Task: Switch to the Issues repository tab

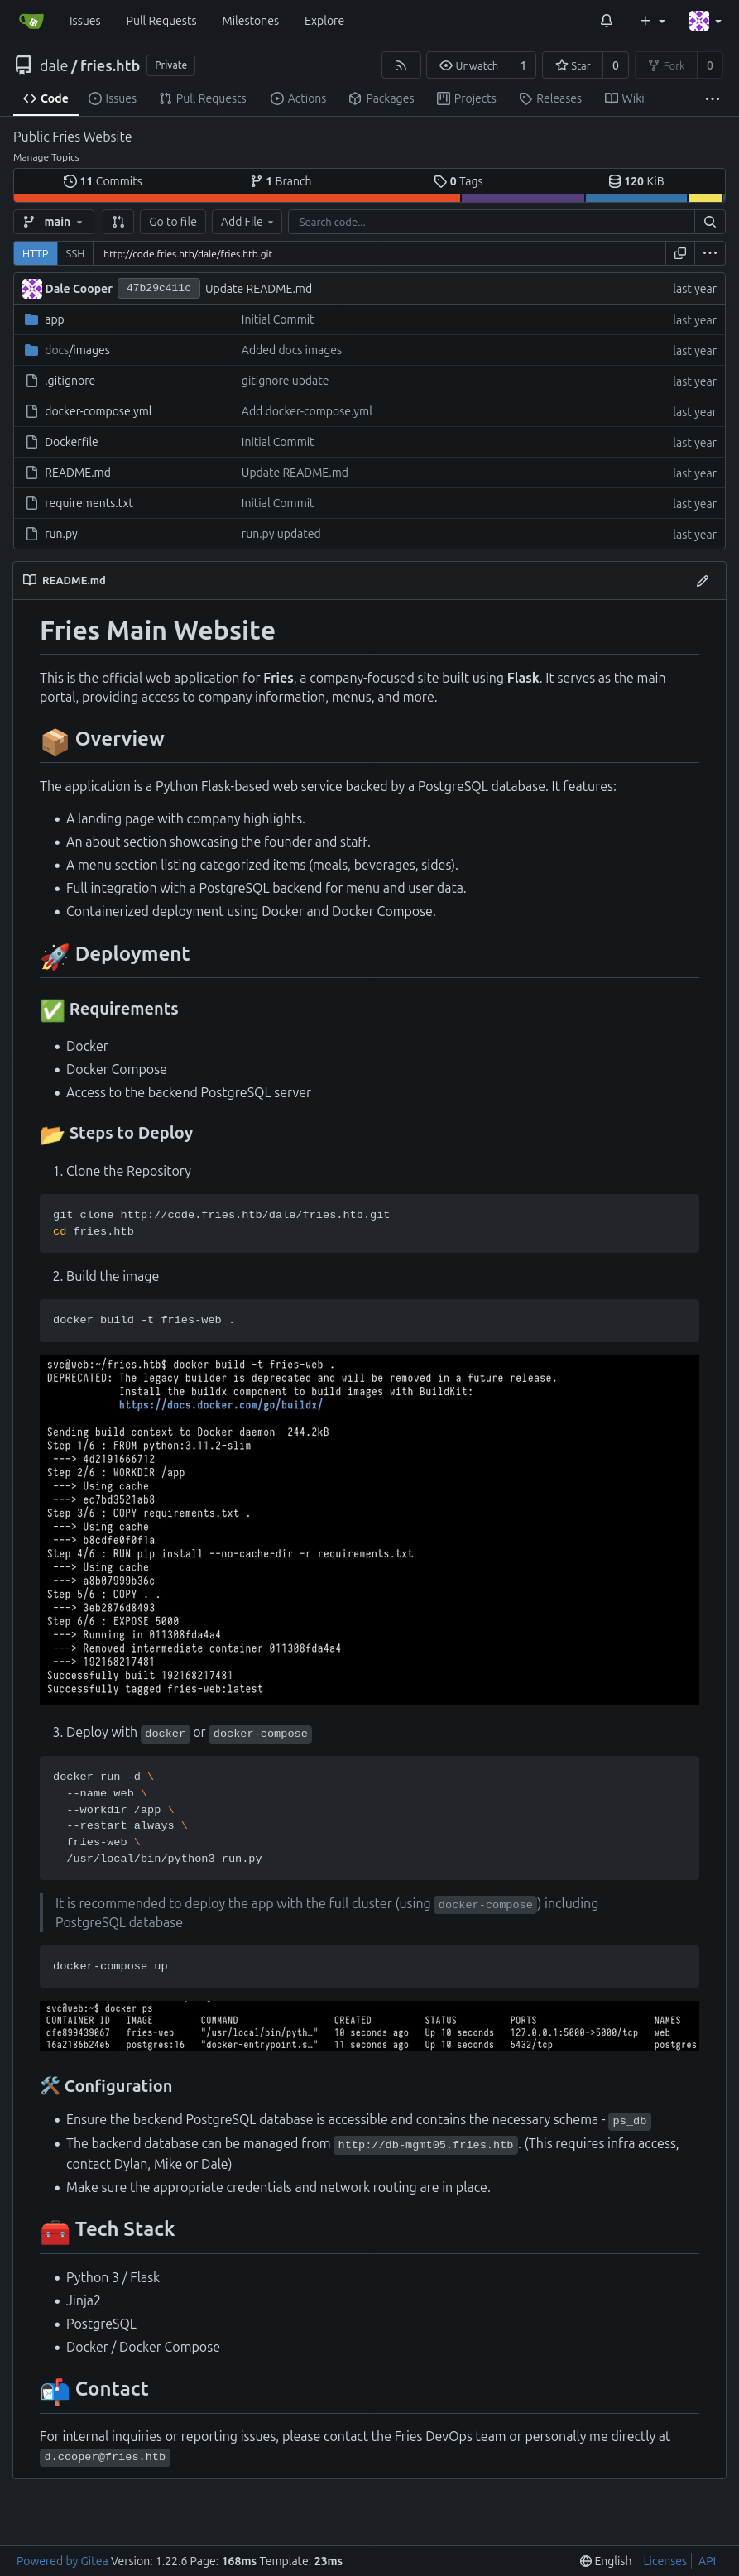Action: (x=112, y=98)
